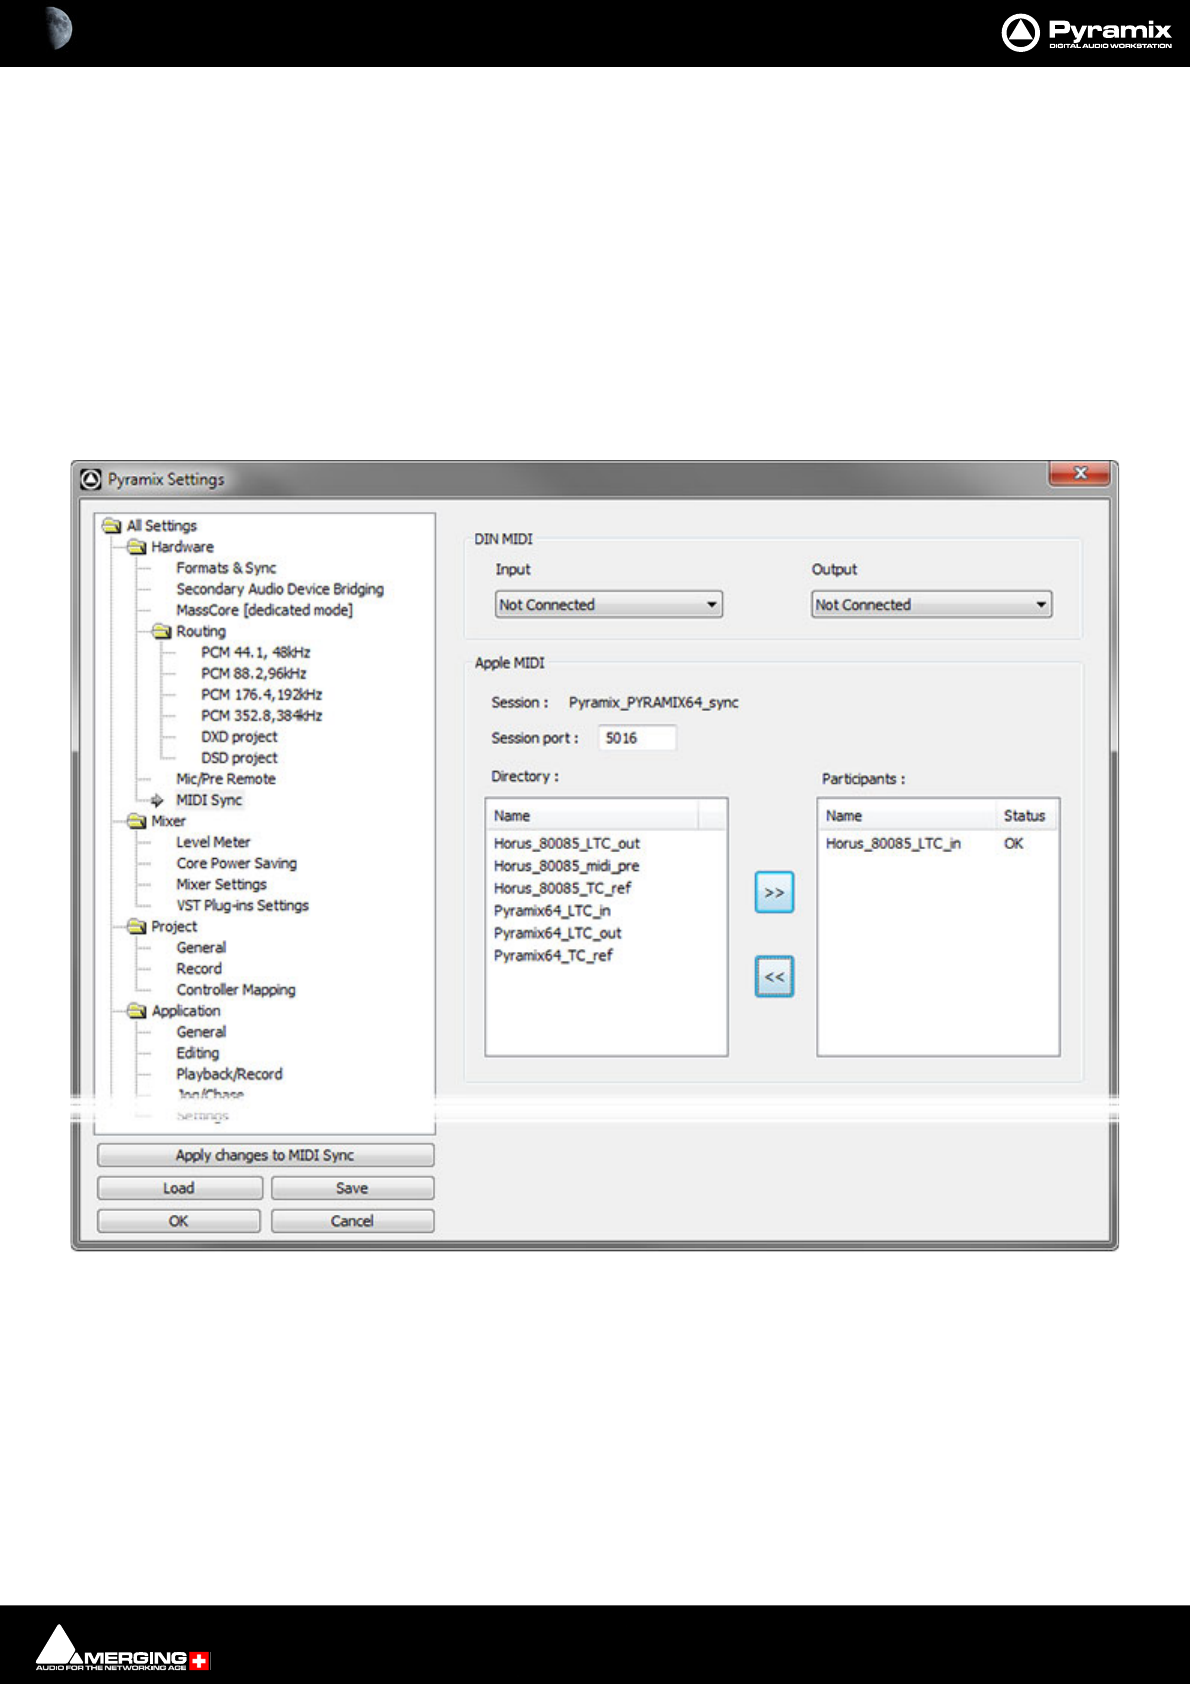Open Core Power Saving settings
The width and height of the screenshot is (1190, 1684).
click(237, 863)
